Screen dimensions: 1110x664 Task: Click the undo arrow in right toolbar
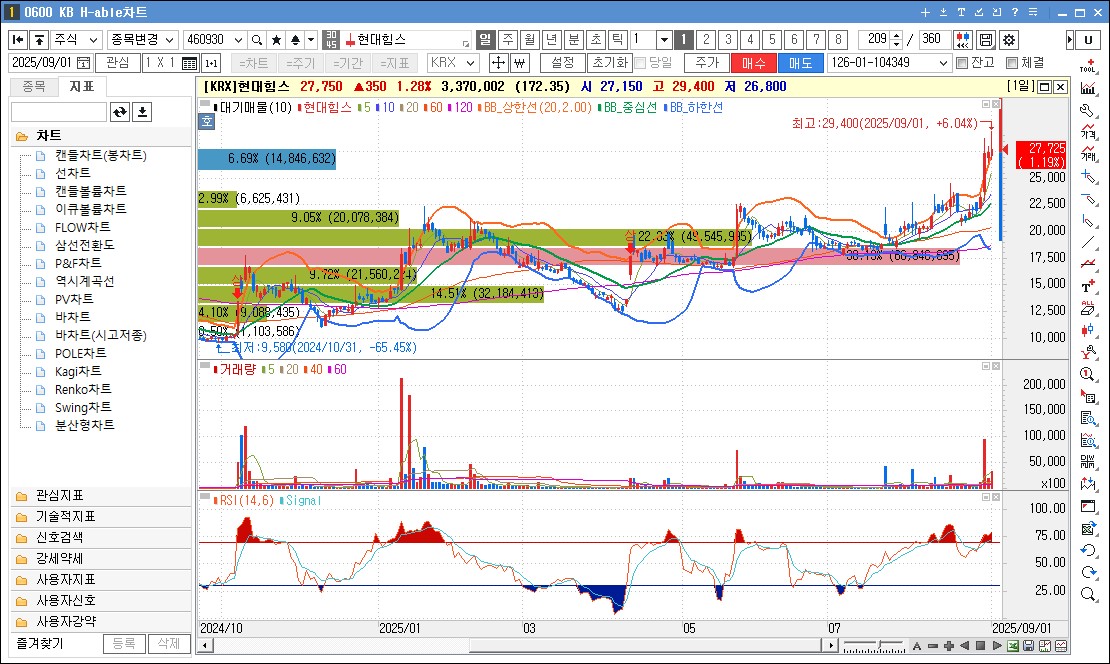point(1088,550)
